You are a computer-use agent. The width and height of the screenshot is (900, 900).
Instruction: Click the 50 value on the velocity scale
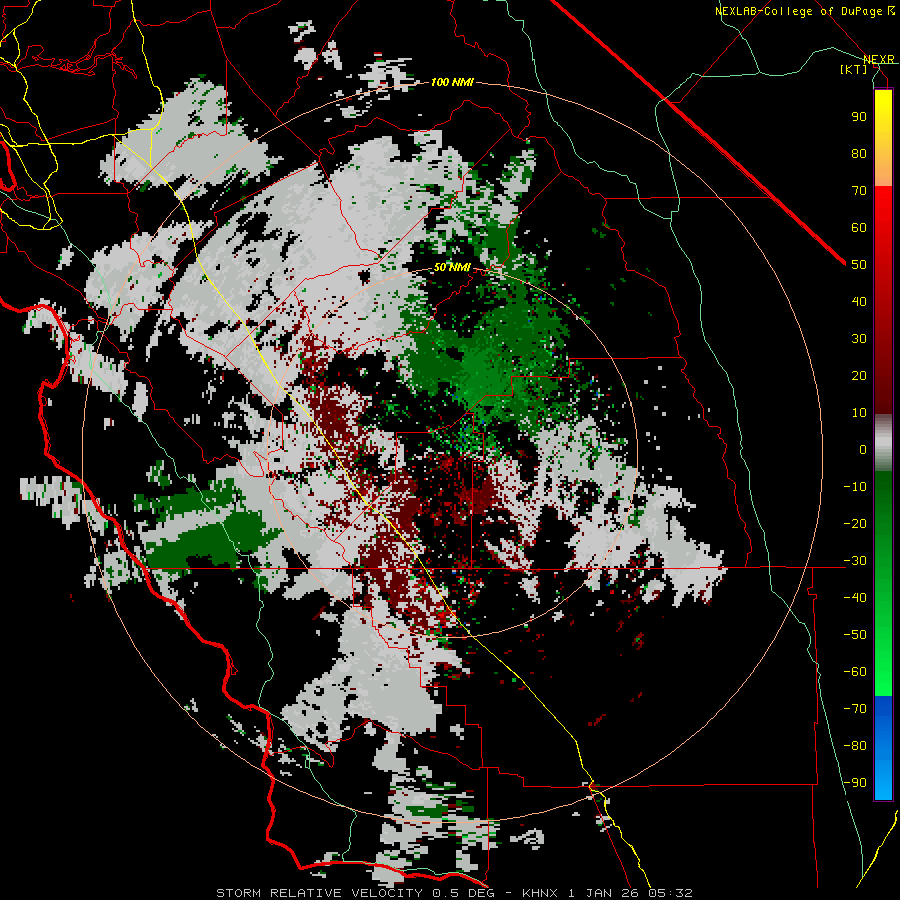(x=859, y=265)
